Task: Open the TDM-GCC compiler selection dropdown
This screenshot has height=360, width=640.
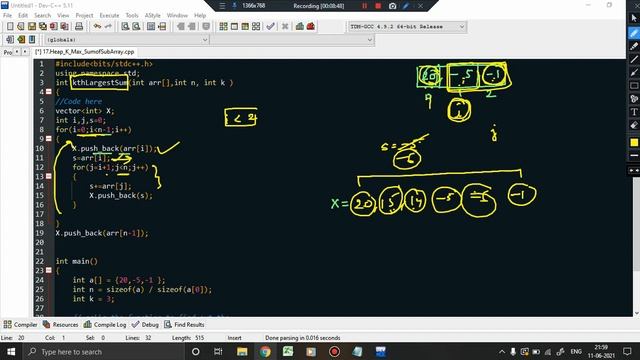Action: (x=407, y=27)
